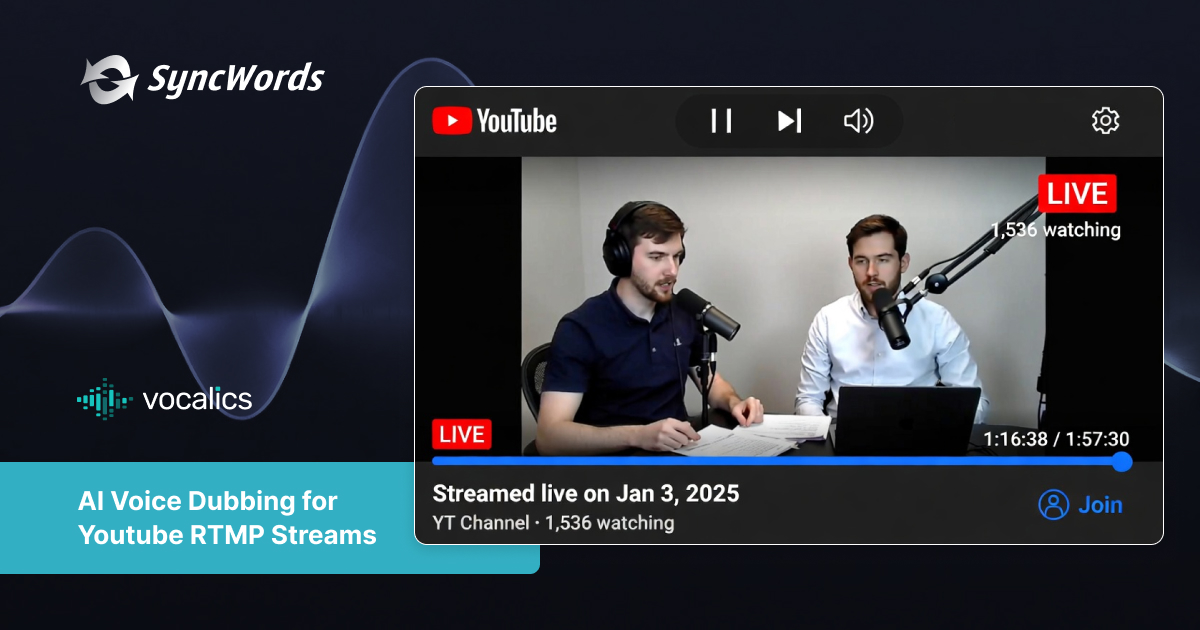
Task: Click the Join button
Action: (1100, 504)
